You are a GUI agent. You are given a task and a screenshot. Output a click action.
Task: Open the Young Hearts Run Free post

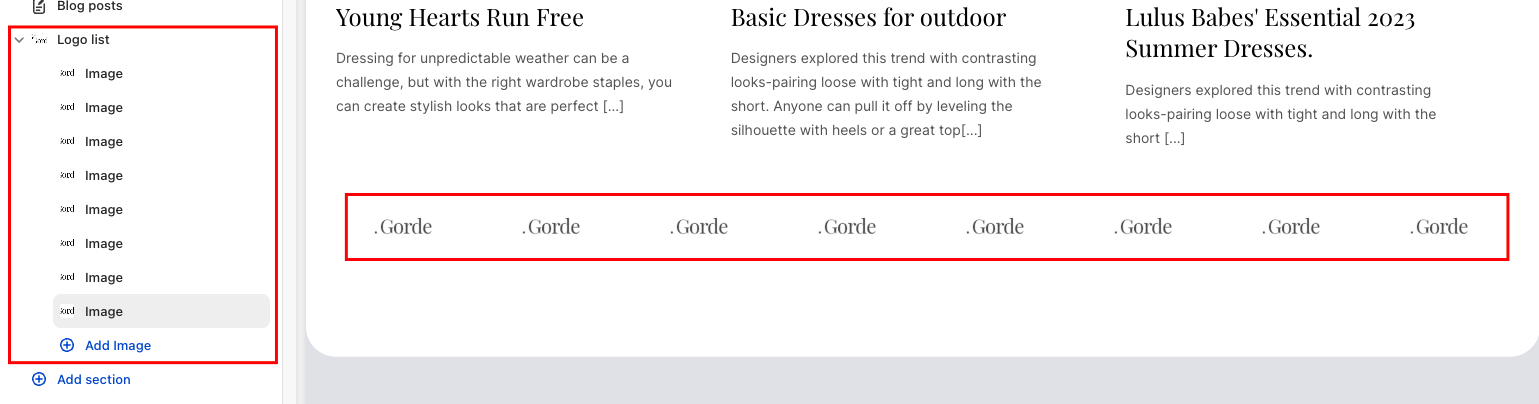pyautogui.click(x=460, y=18)
